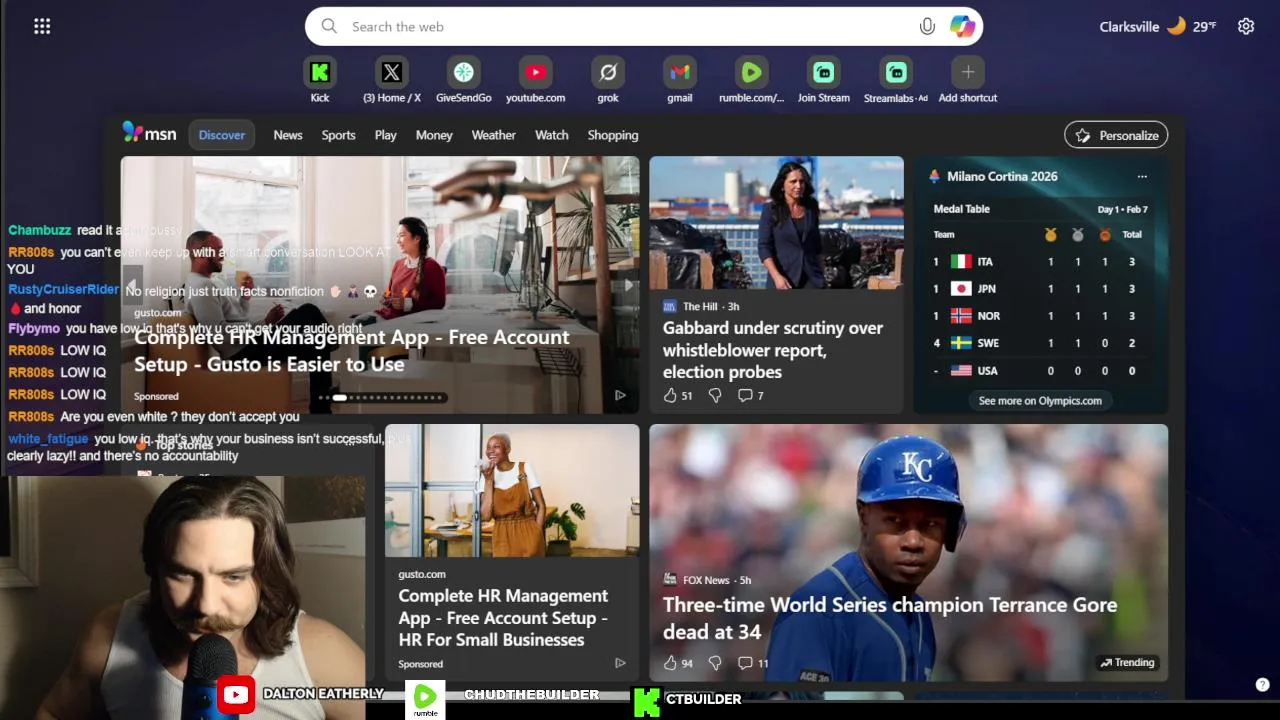Dislike the Terrance Gore article
1280x720 pixels.
click(x=715, y=663)
